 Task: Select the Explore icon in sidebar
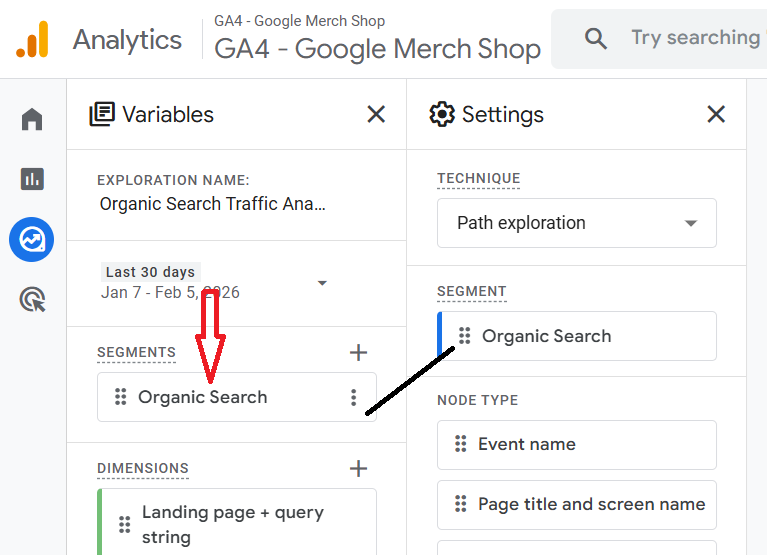click(32, 240)
